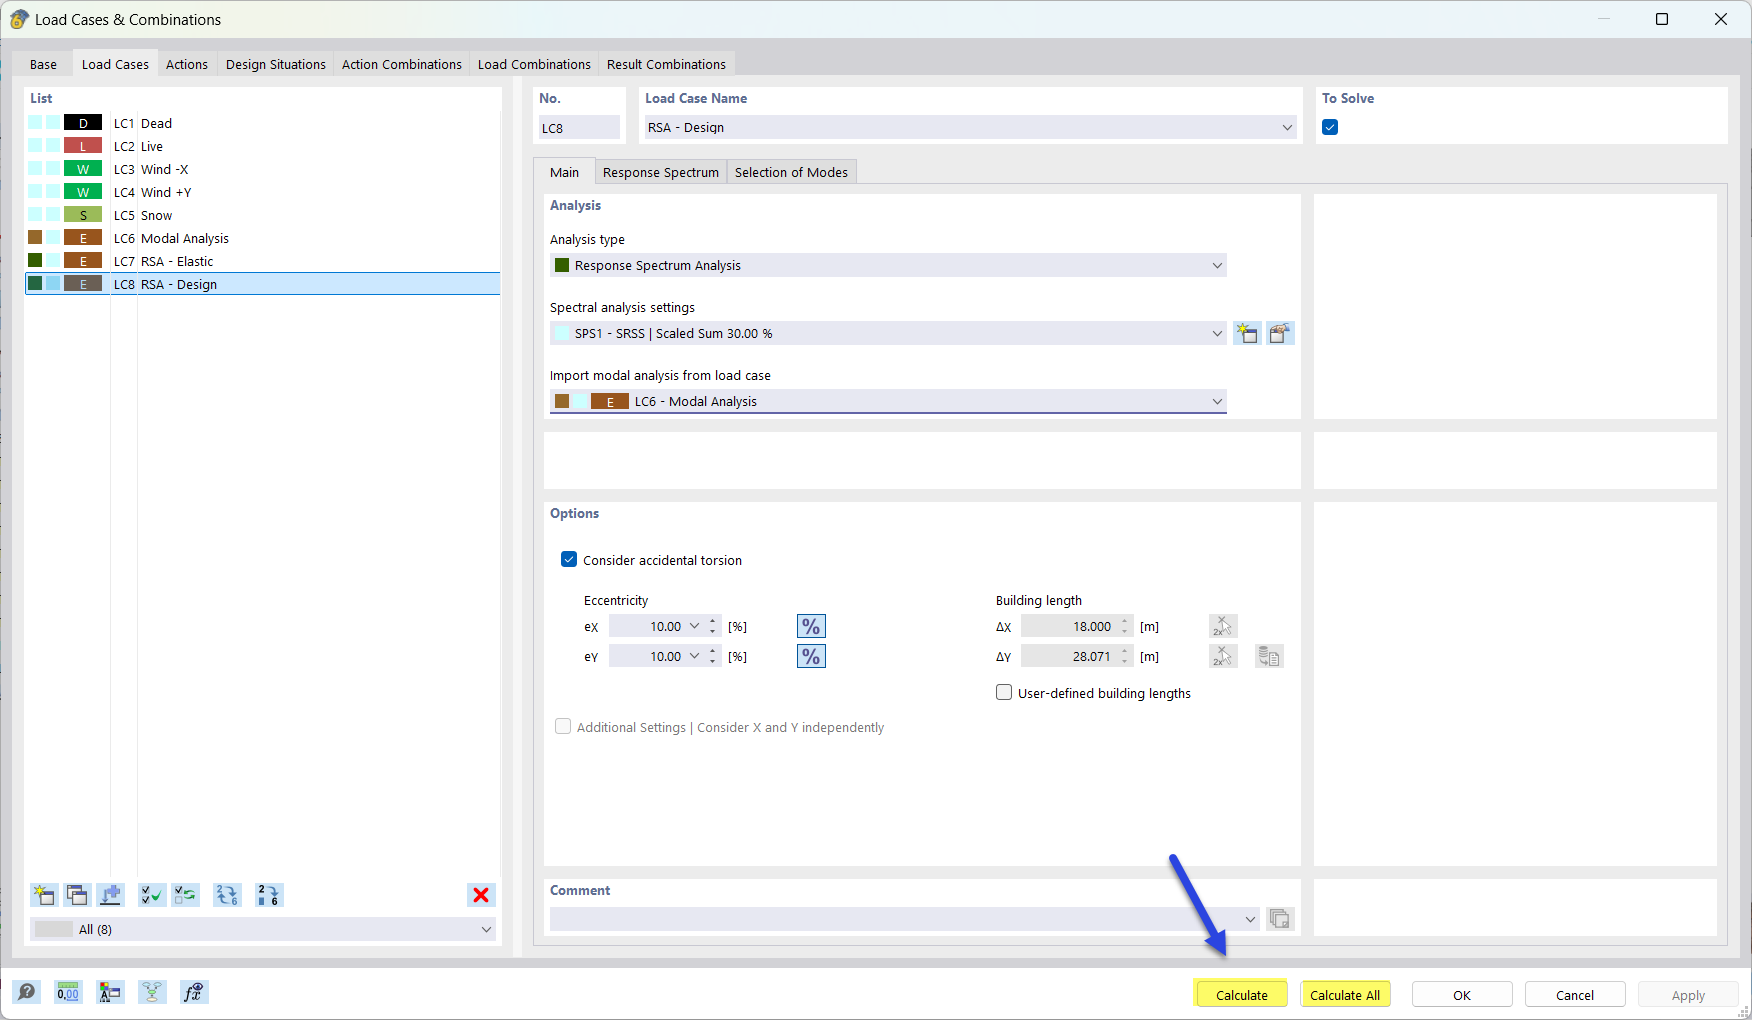Open the Result Combinations tab

(x=665, y=63)
